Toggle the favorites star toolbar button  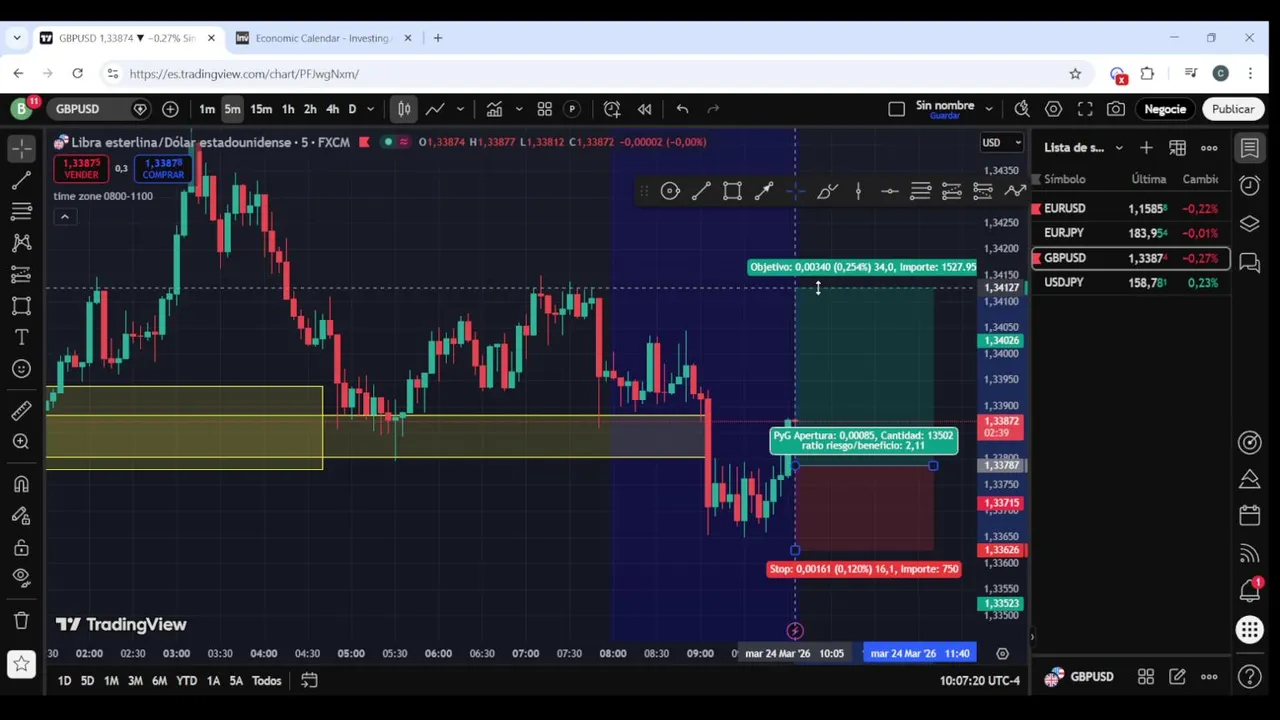pyautogui.click(x=21, y=663)
